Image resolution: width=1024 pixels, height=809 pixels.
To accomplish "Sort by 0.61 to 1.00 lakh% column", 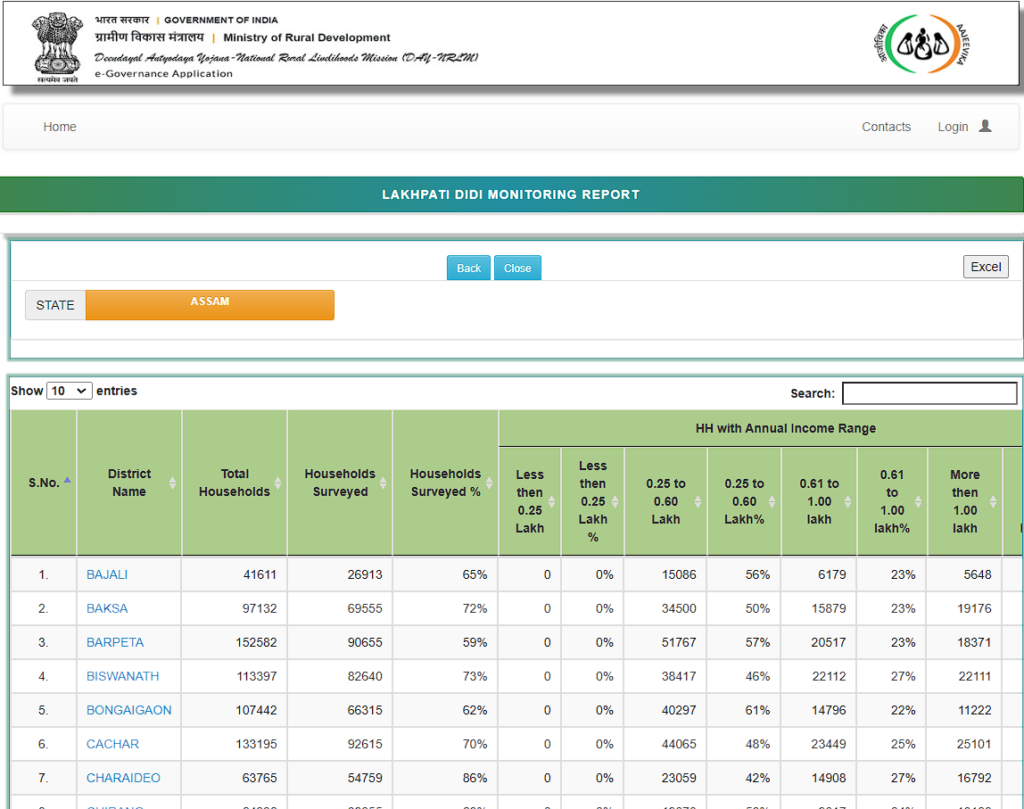I will (918, 501).
